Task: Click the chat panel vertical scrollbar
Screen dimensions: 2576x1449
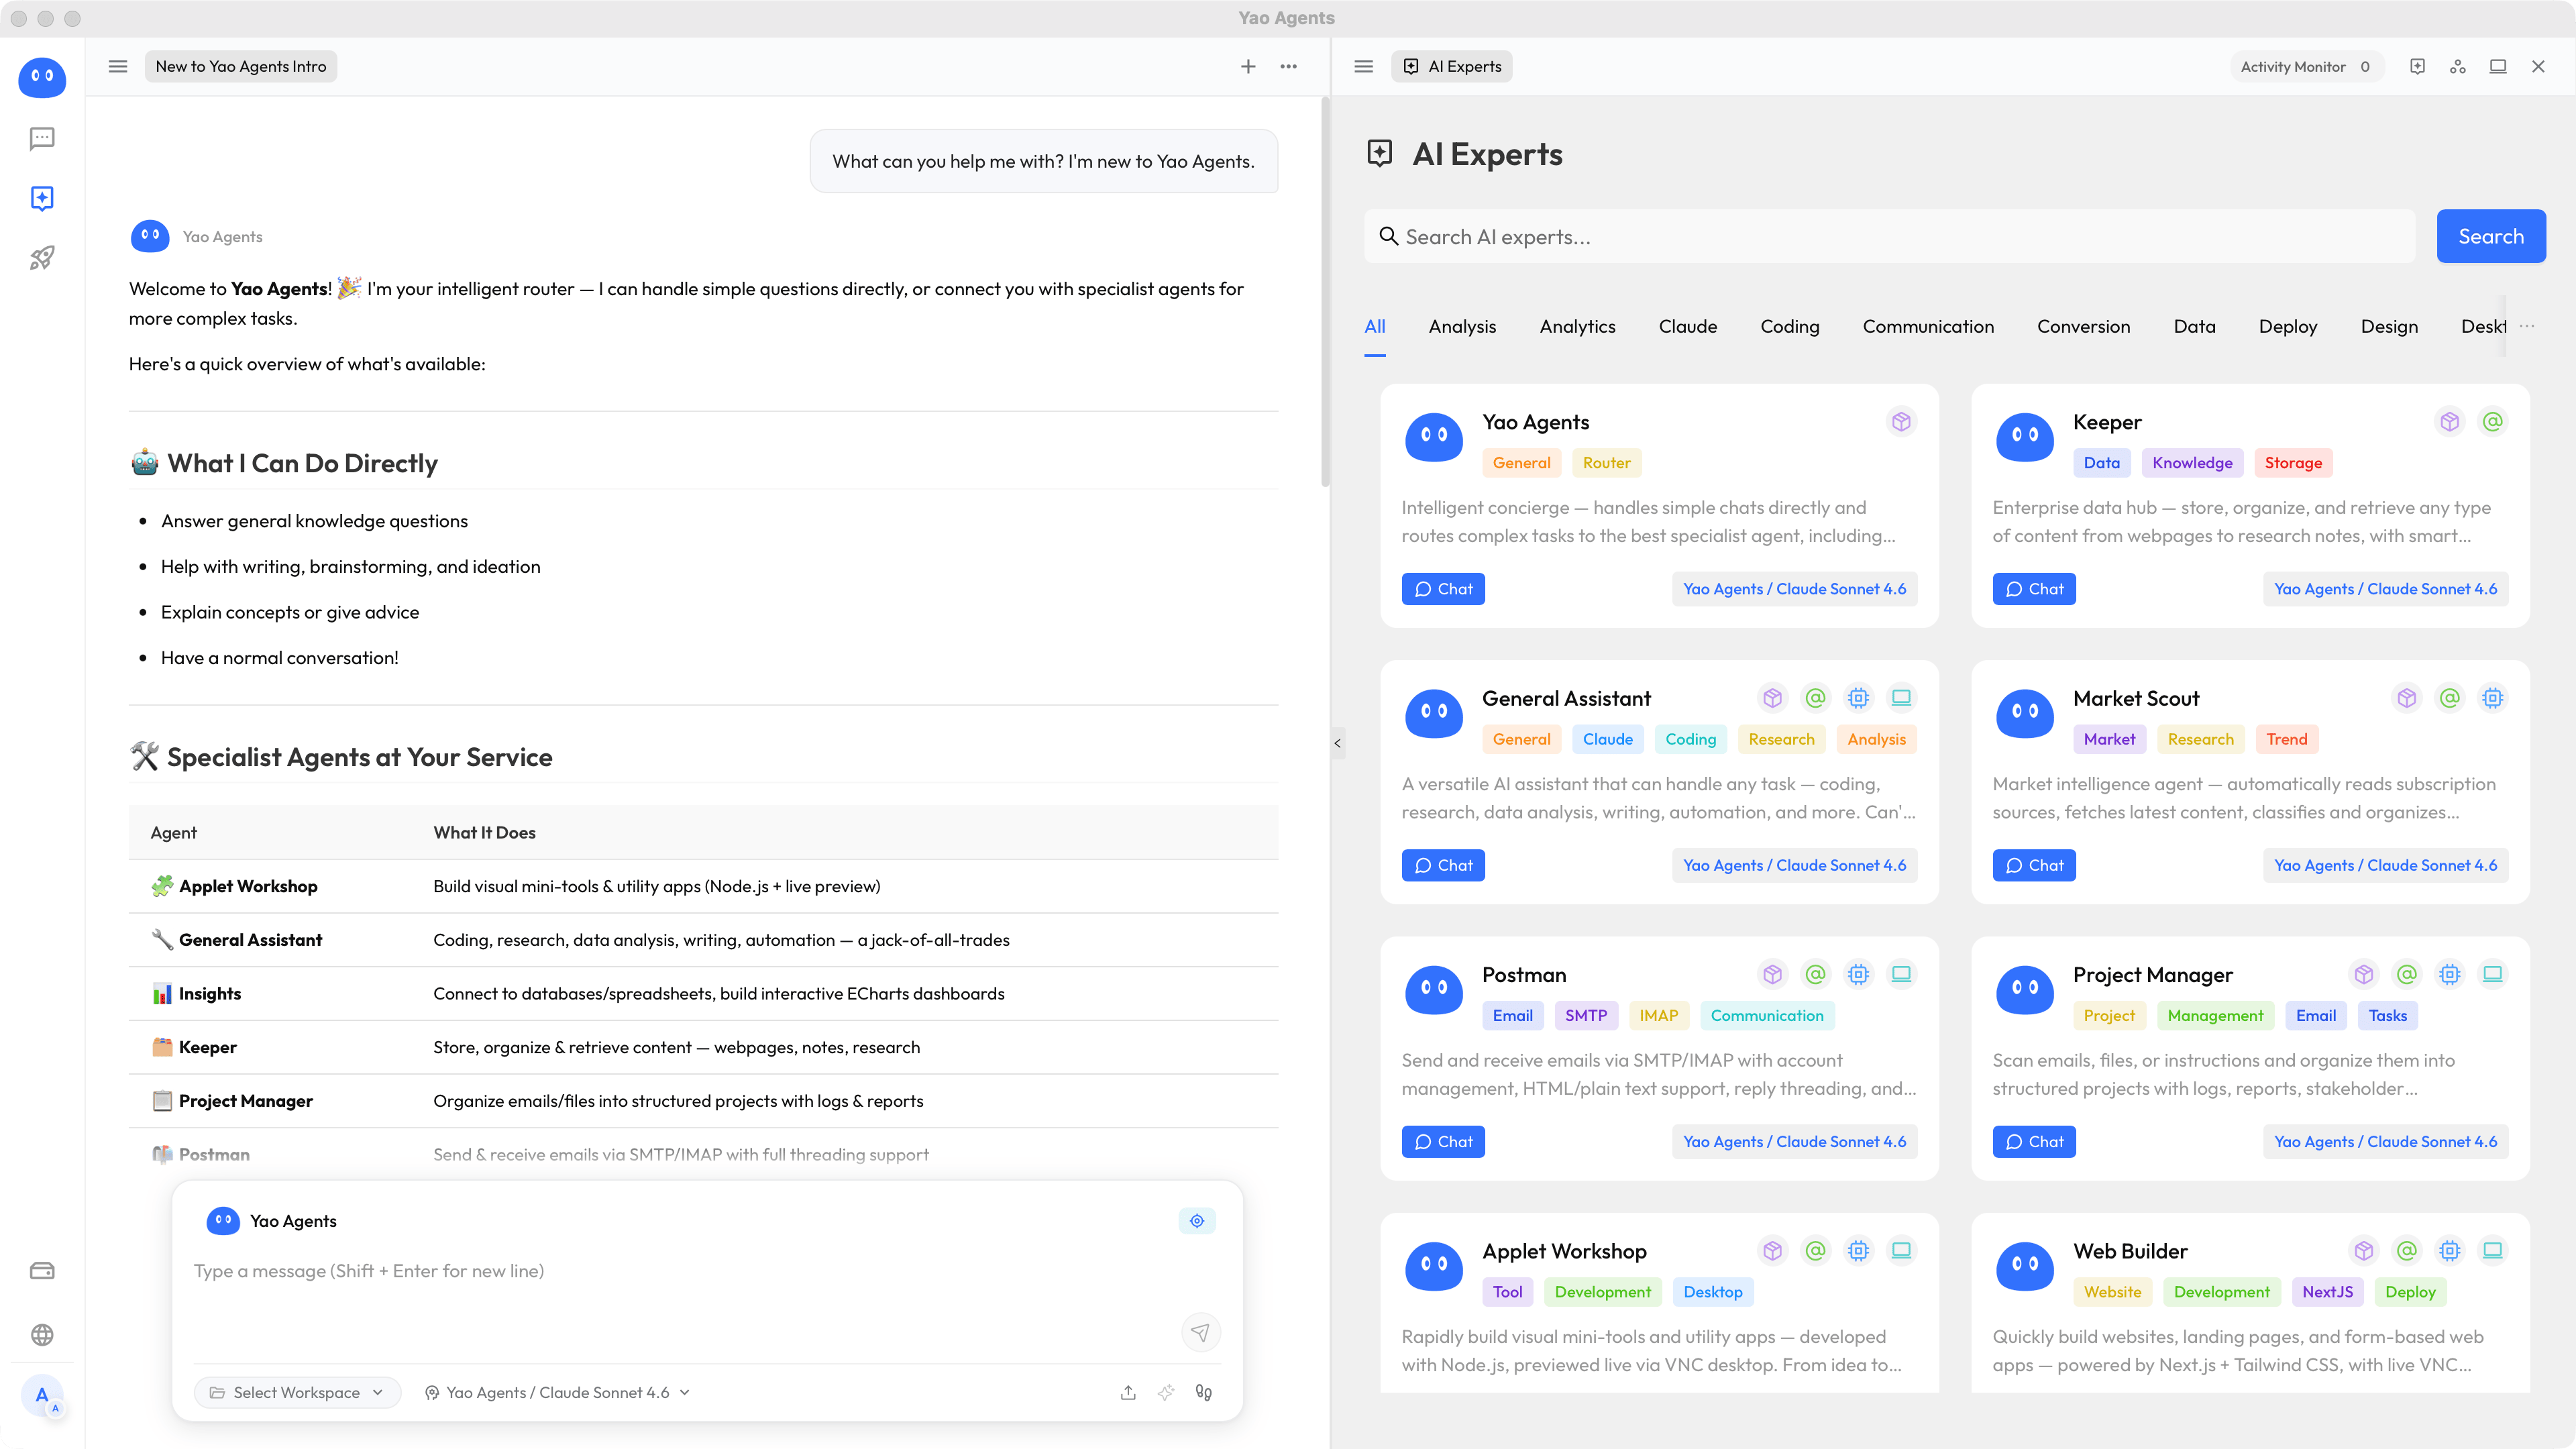Action: pos(1325,292)
